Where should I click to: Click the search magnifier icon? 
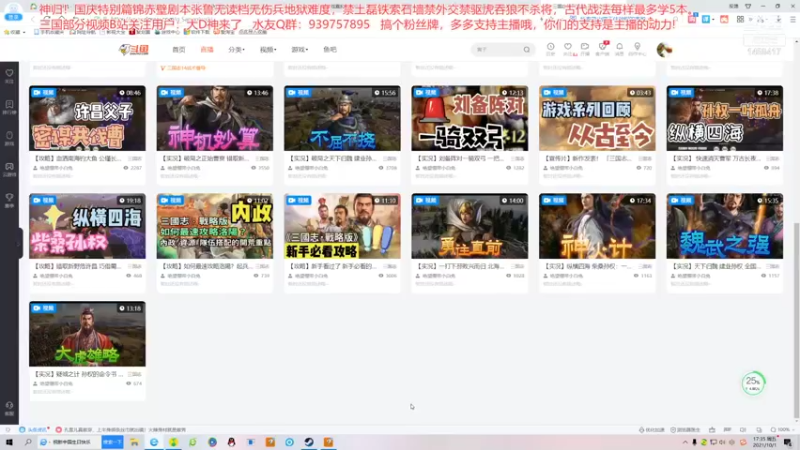point(527,49)
